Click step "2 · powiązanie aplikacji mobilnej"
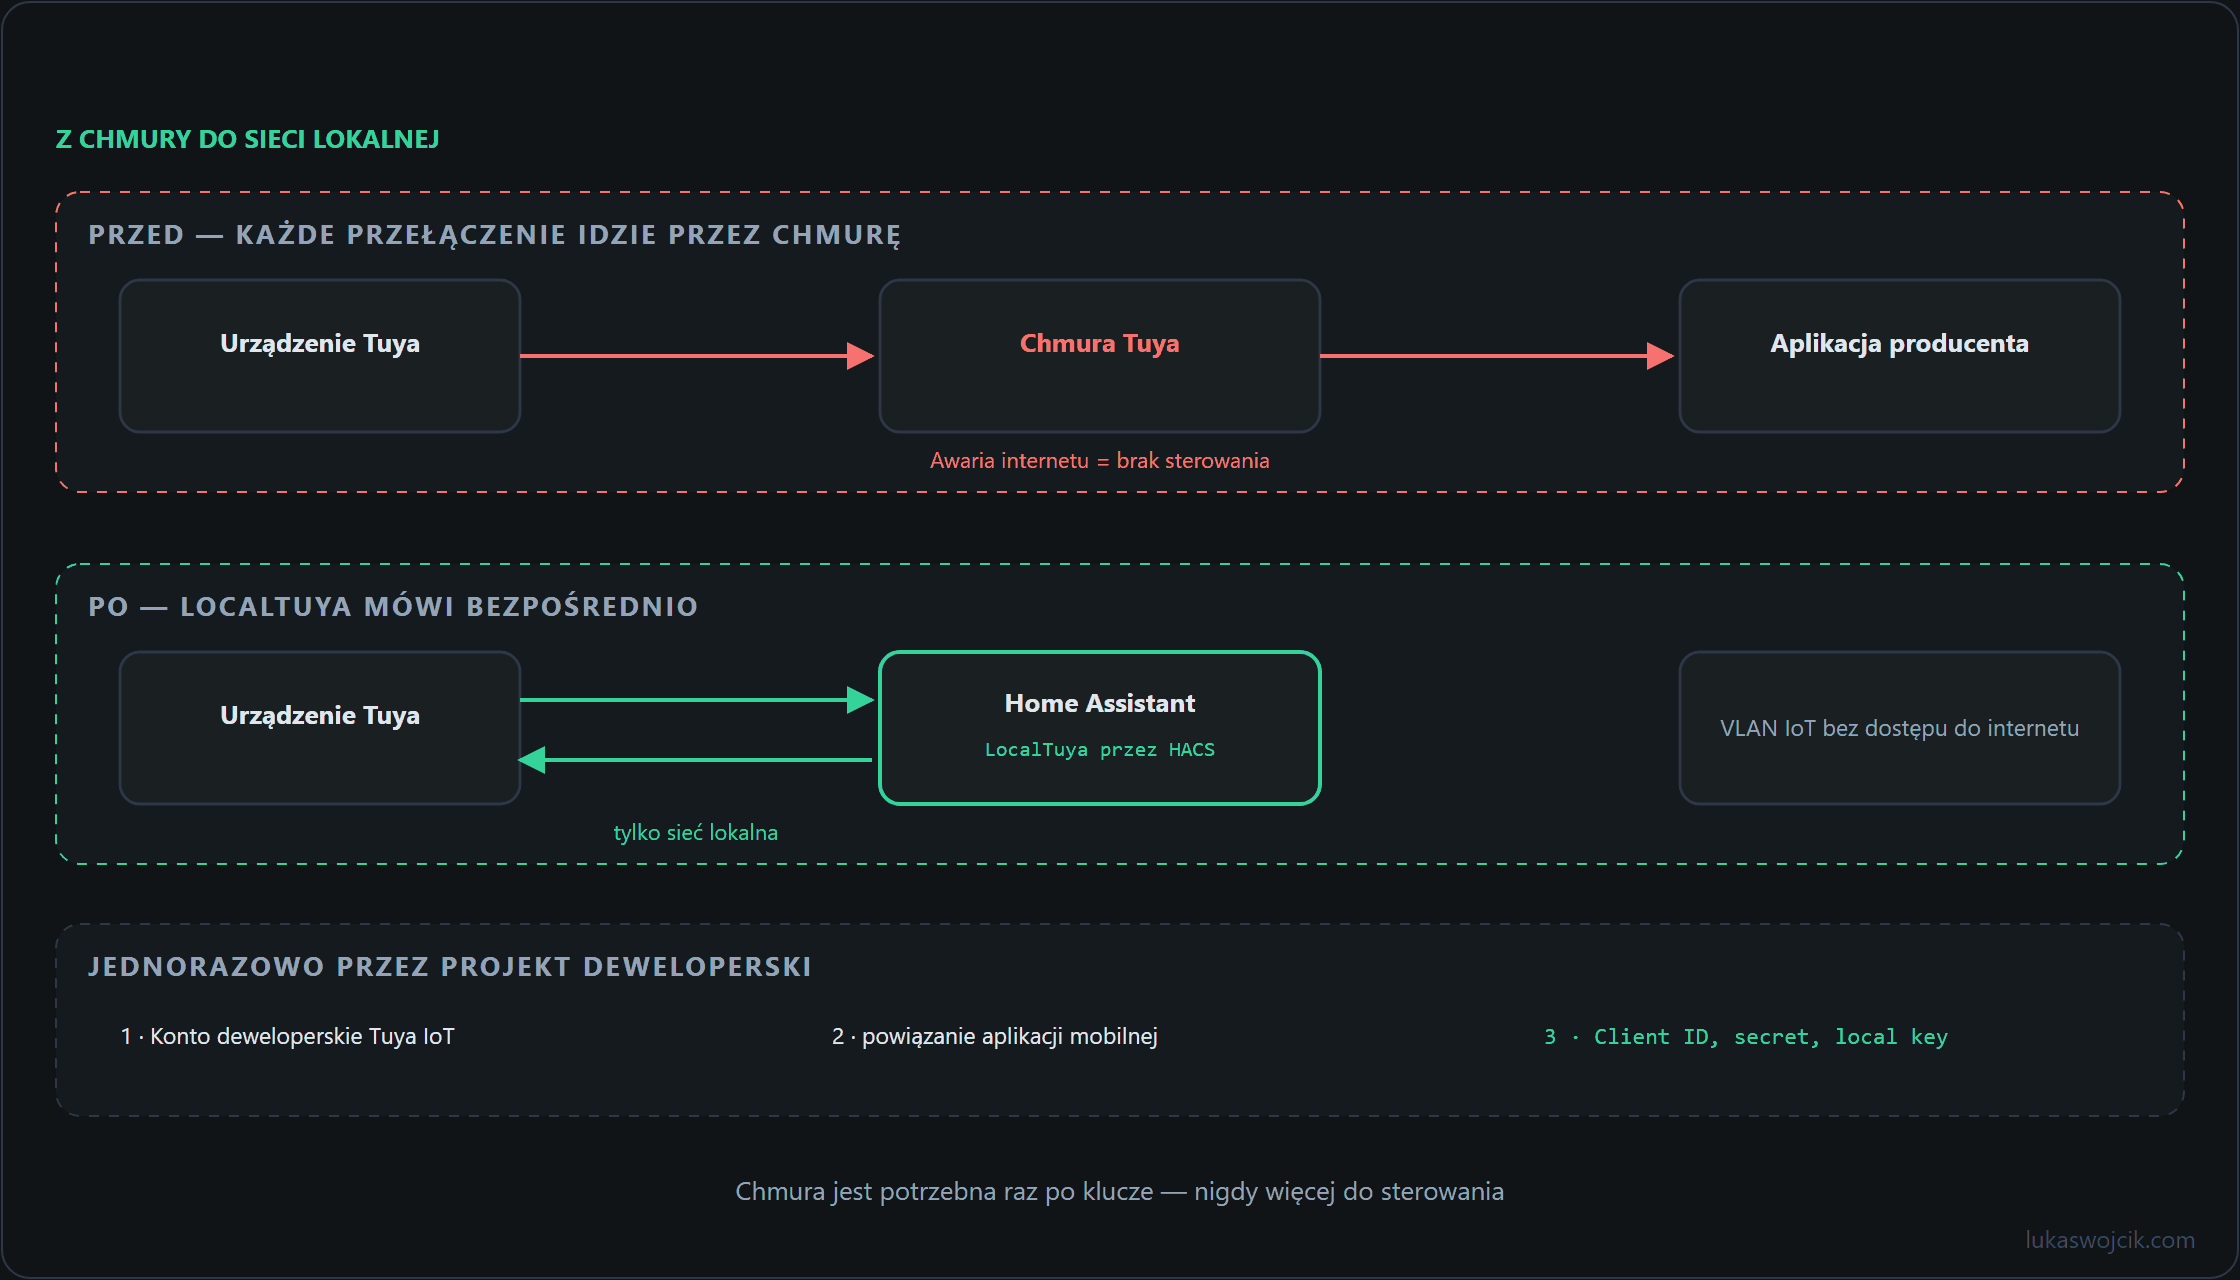The width and height of the screenshot is (2240, 1280). click(995, 1037)
